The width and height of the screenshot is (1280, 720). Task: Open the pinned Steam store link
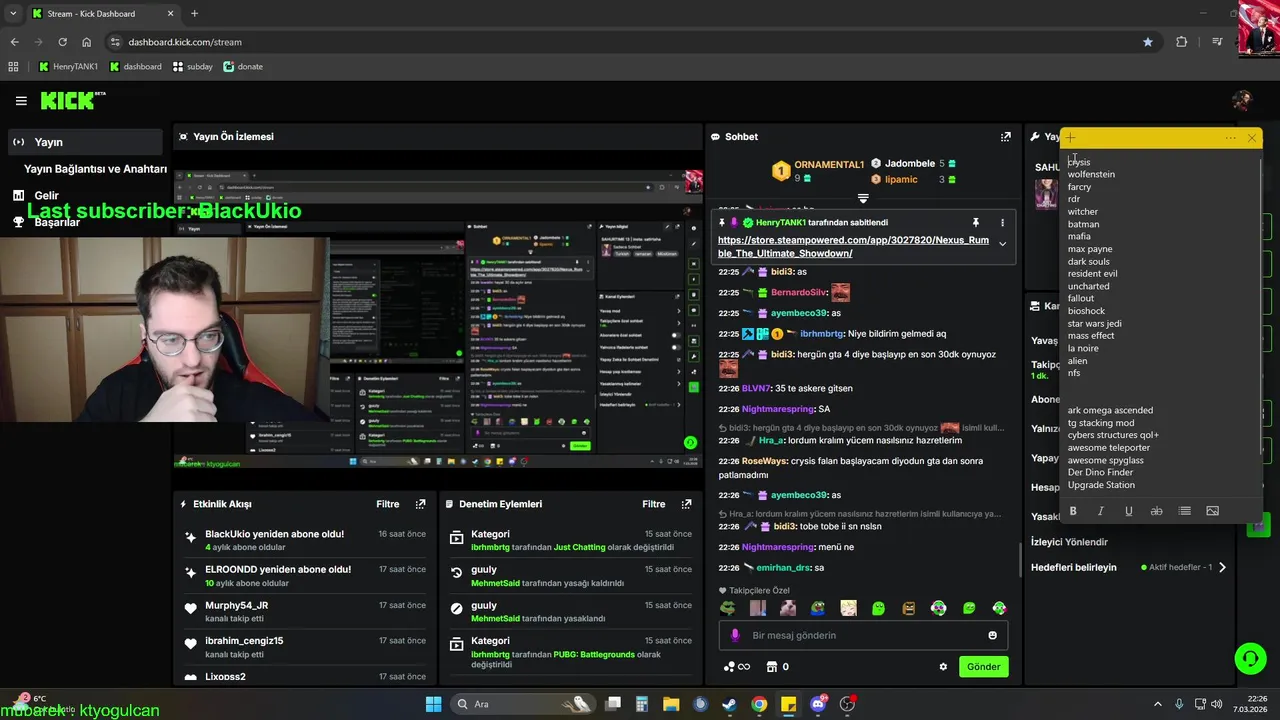[853, 247]
